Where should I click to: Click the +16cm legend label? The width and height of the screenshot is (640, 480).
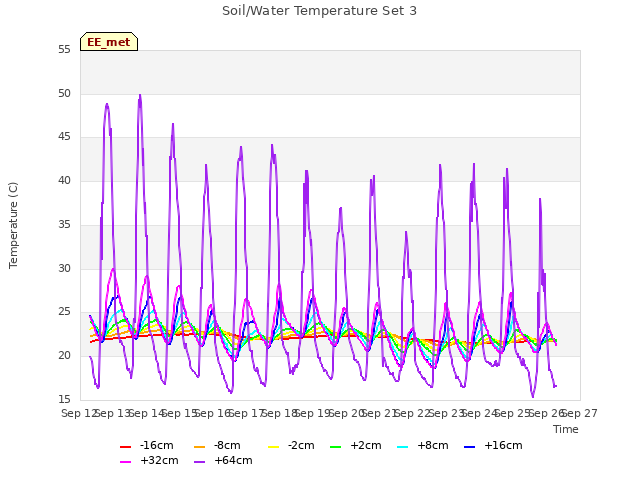pyautogui.click(x=503, y=445)
